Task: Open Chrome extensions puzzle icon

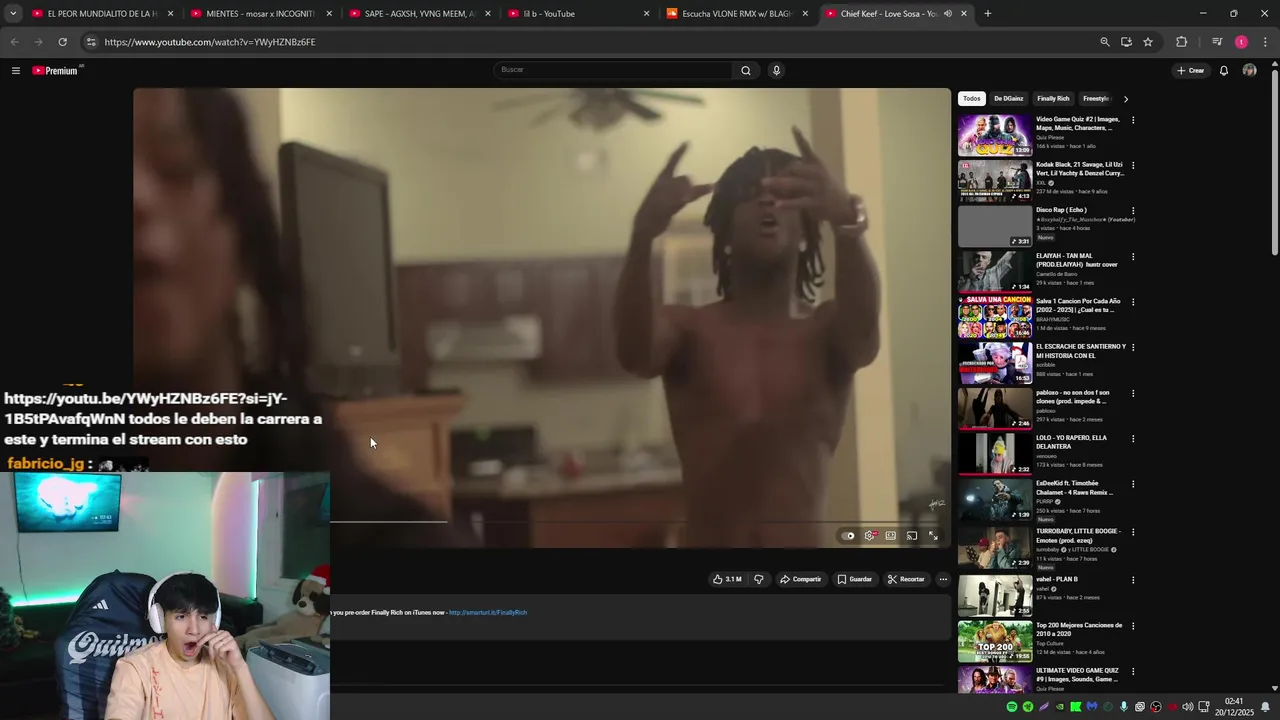Action: tap(1181, 42)
